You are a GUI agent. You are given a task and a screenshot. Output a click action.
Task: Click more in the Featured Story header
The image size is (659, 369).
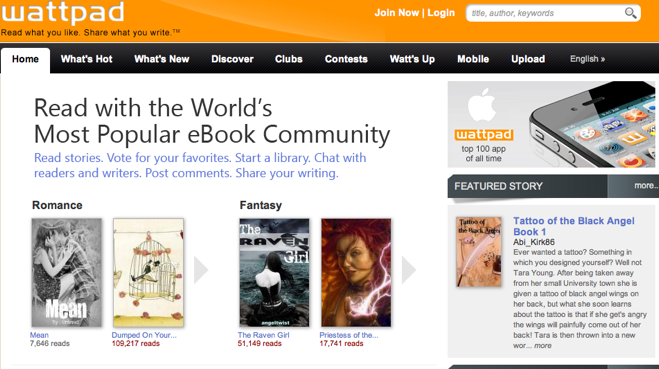[646, 186]
